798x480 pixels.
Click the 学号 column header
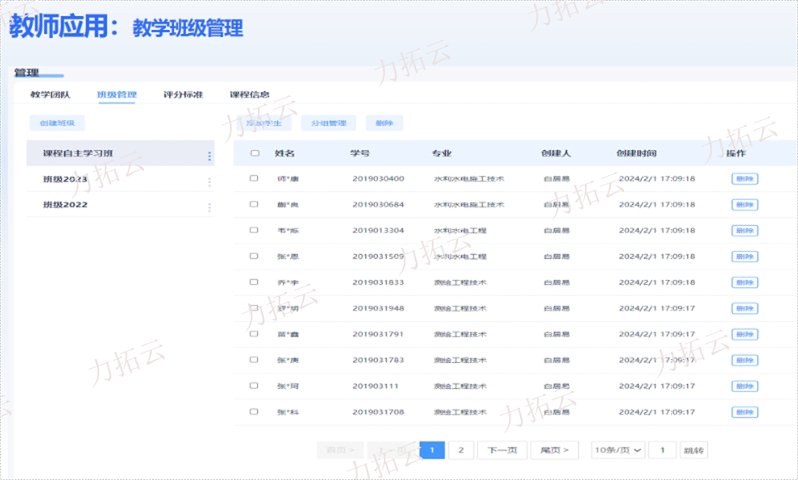[360, 153]
